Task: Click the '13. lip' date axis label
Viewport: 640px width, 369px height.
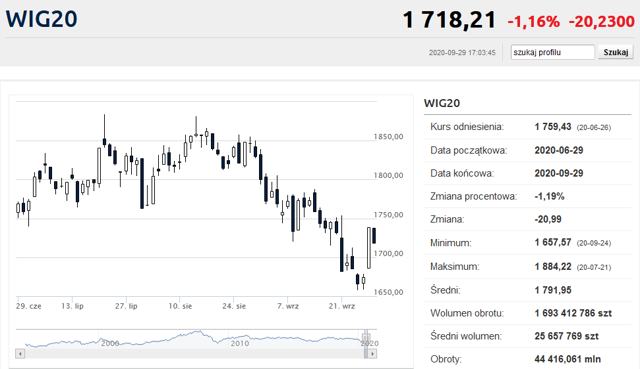Action: point(72,306)
